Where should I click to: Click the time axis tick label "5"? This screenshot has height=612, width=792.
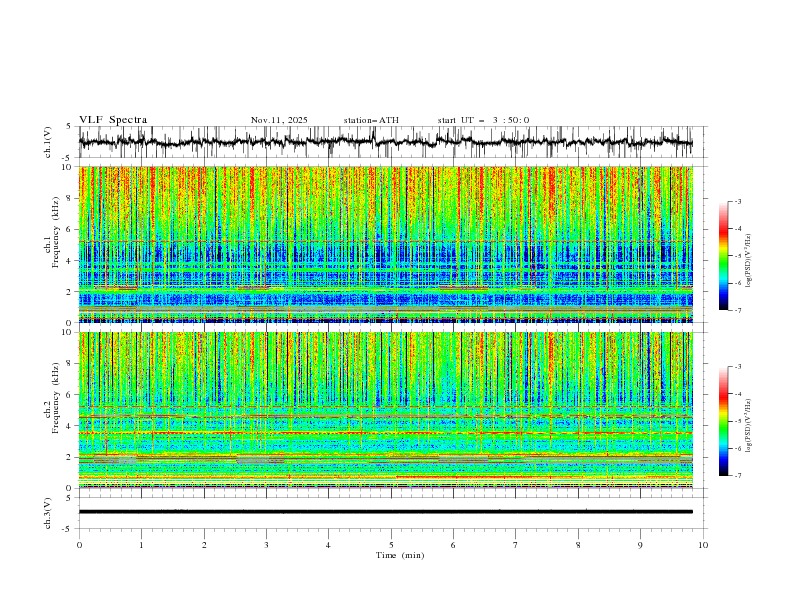[x=391, y=545]
